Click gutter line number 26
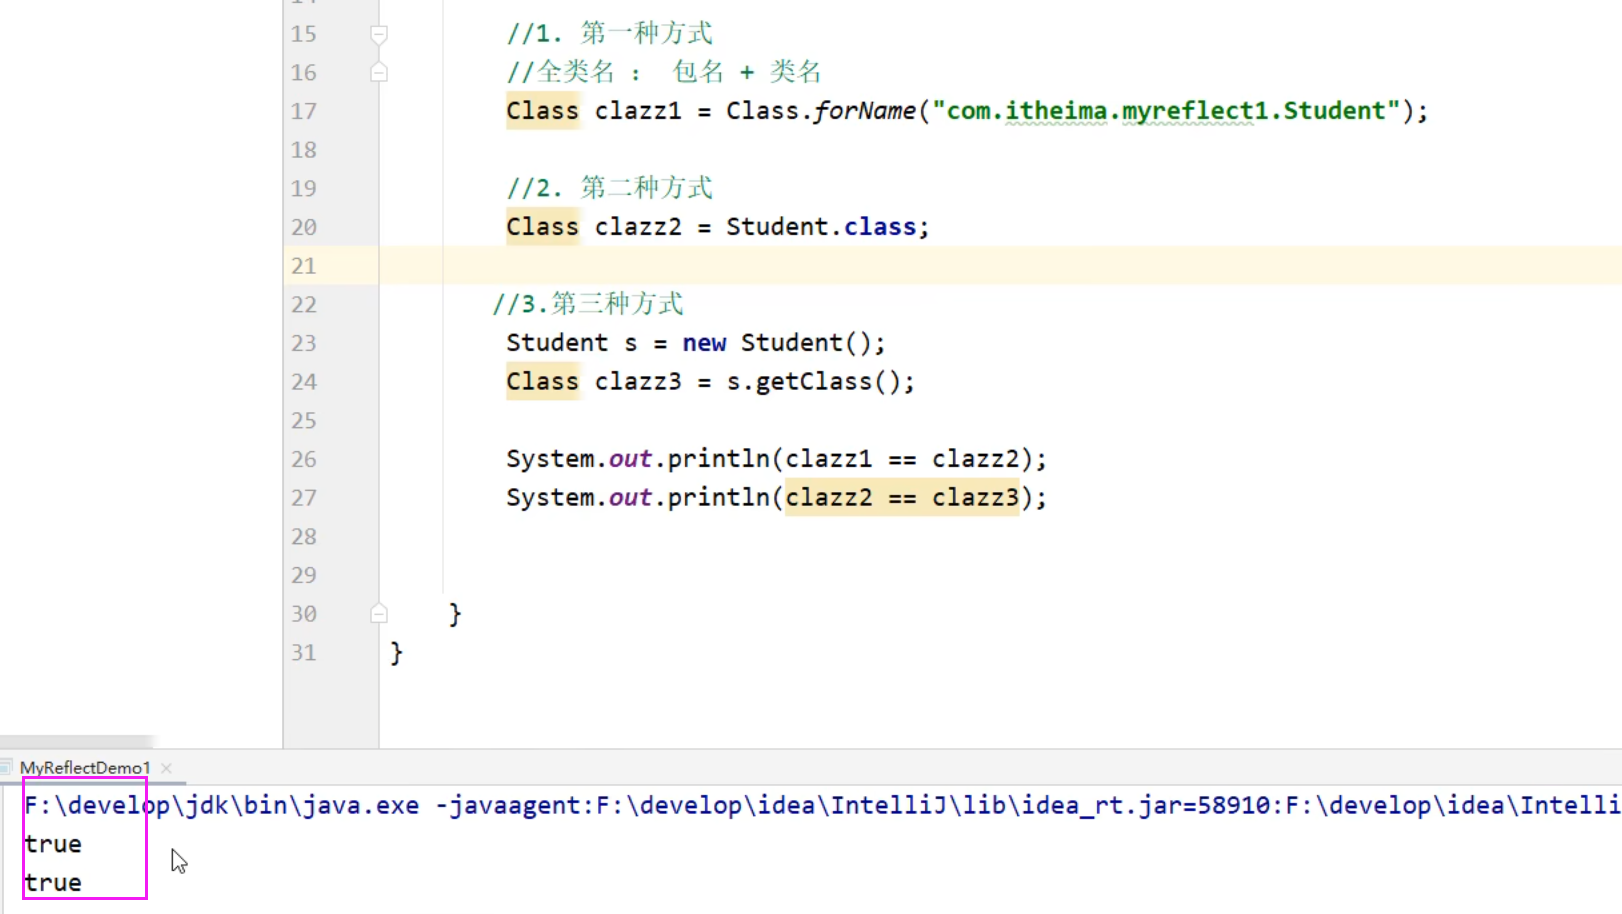Screen dimensions: 1622x914 click(x=304, y=460)
